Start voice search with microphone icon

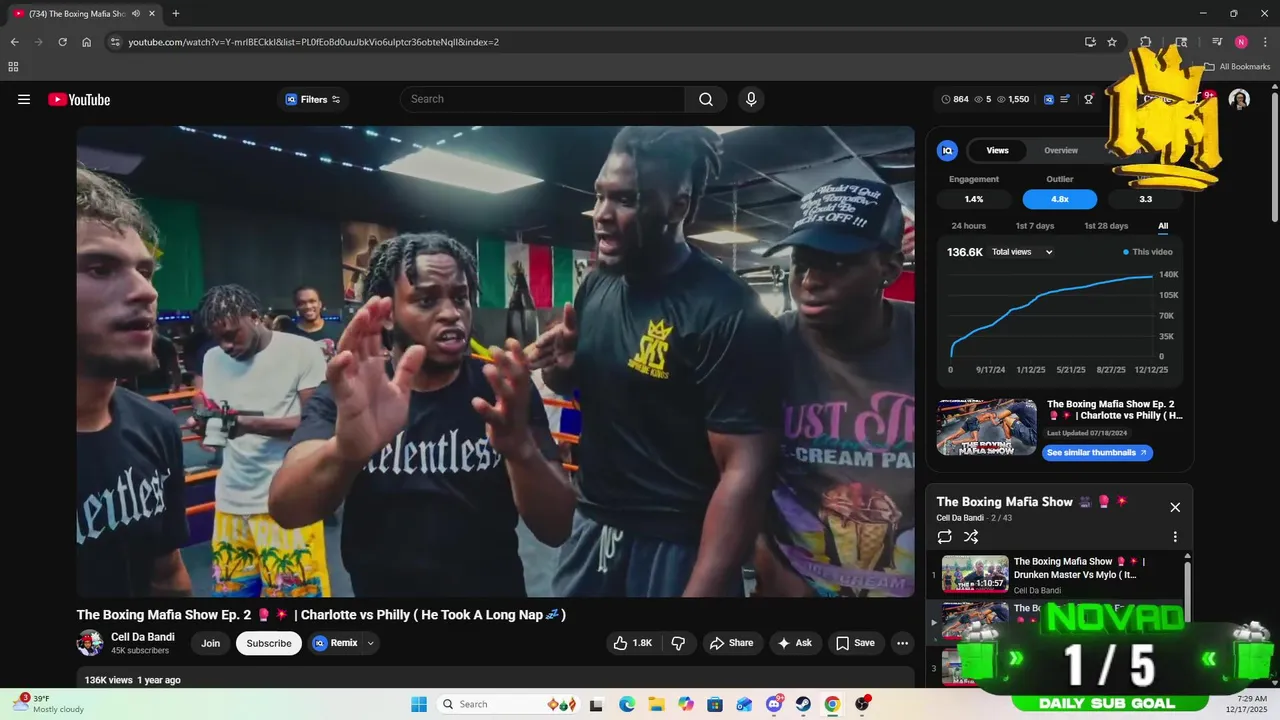[751, 99]
